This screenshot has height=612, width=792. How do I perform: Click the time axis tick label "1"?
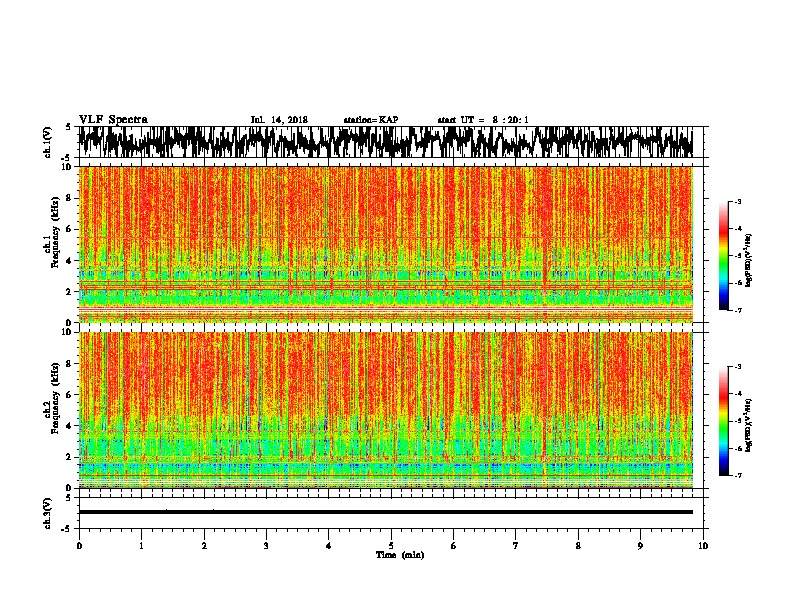point(141,546)
